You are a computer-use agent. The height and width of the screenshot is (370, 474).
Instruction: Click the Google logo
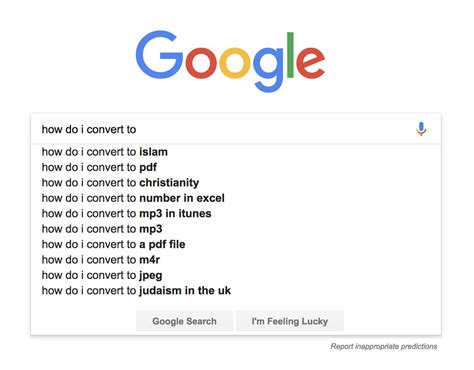pos(230,61)
